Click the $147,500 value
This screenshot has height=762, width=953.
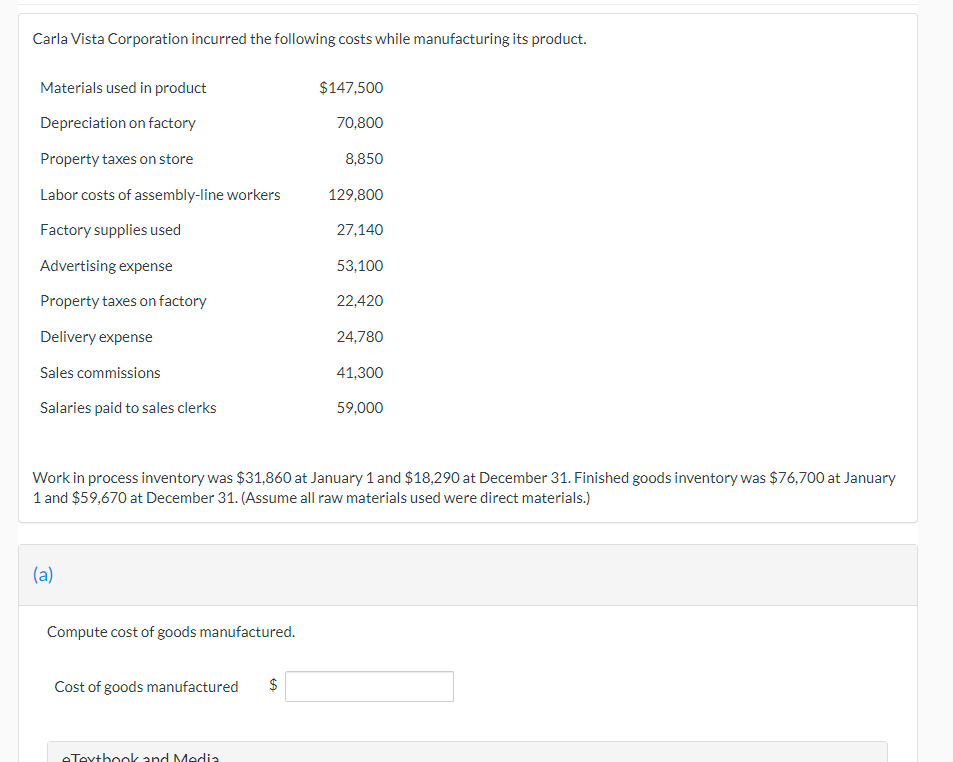click(352, 87)
